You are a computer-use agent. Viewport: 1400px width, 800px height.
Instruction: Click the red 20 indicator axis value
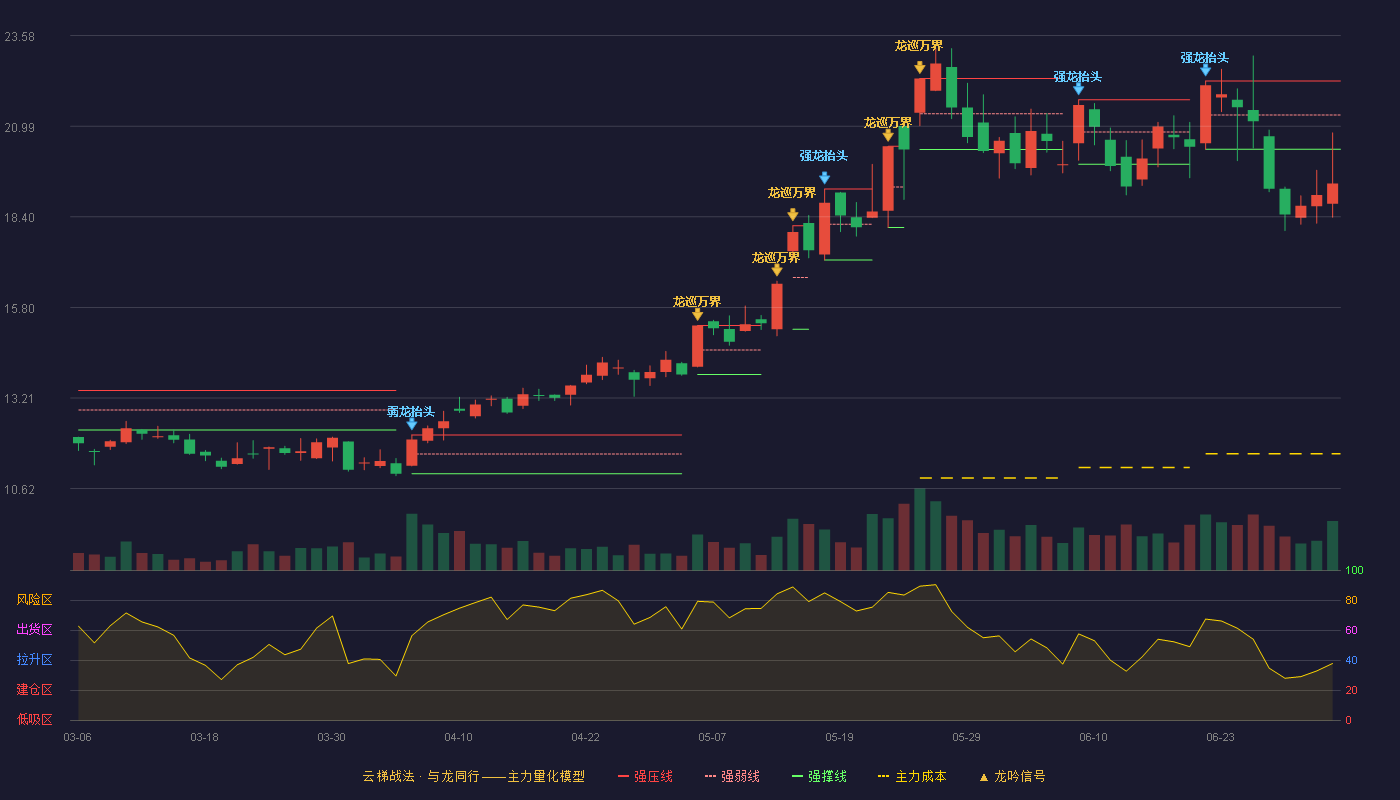1351,690
